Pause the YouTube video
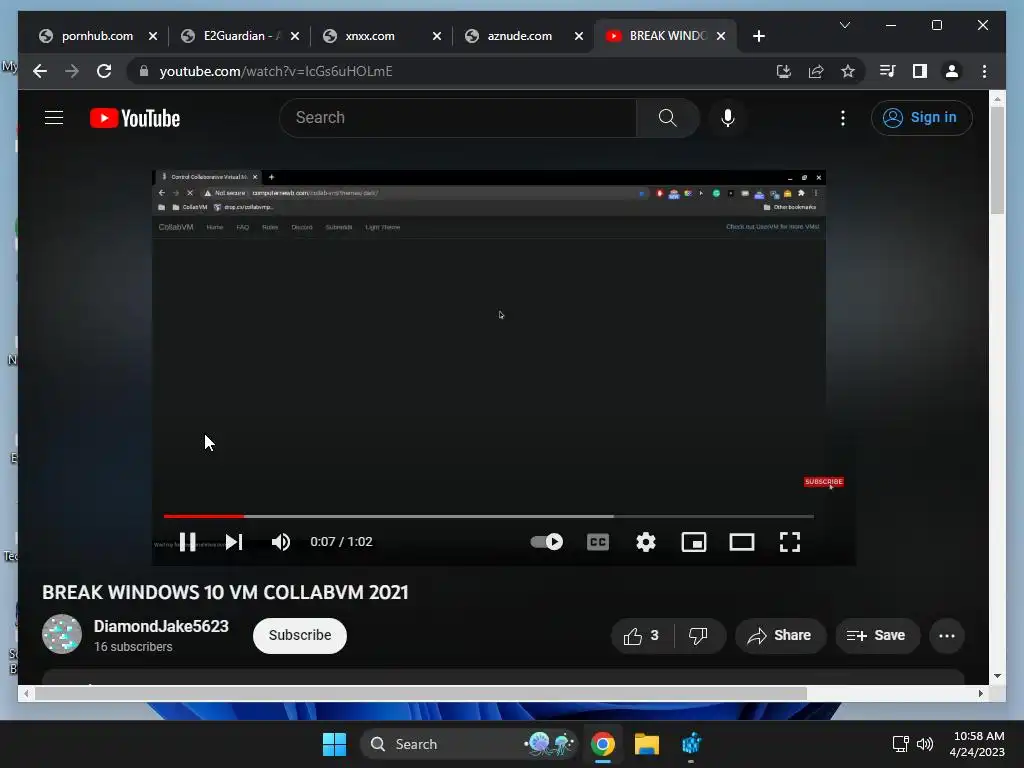Screen dimensions: 1024x768 click(x=187, y=542)
